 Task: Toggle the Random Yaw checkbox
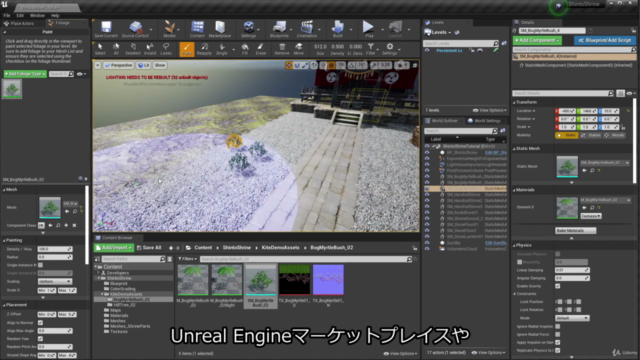coord(40,338)
